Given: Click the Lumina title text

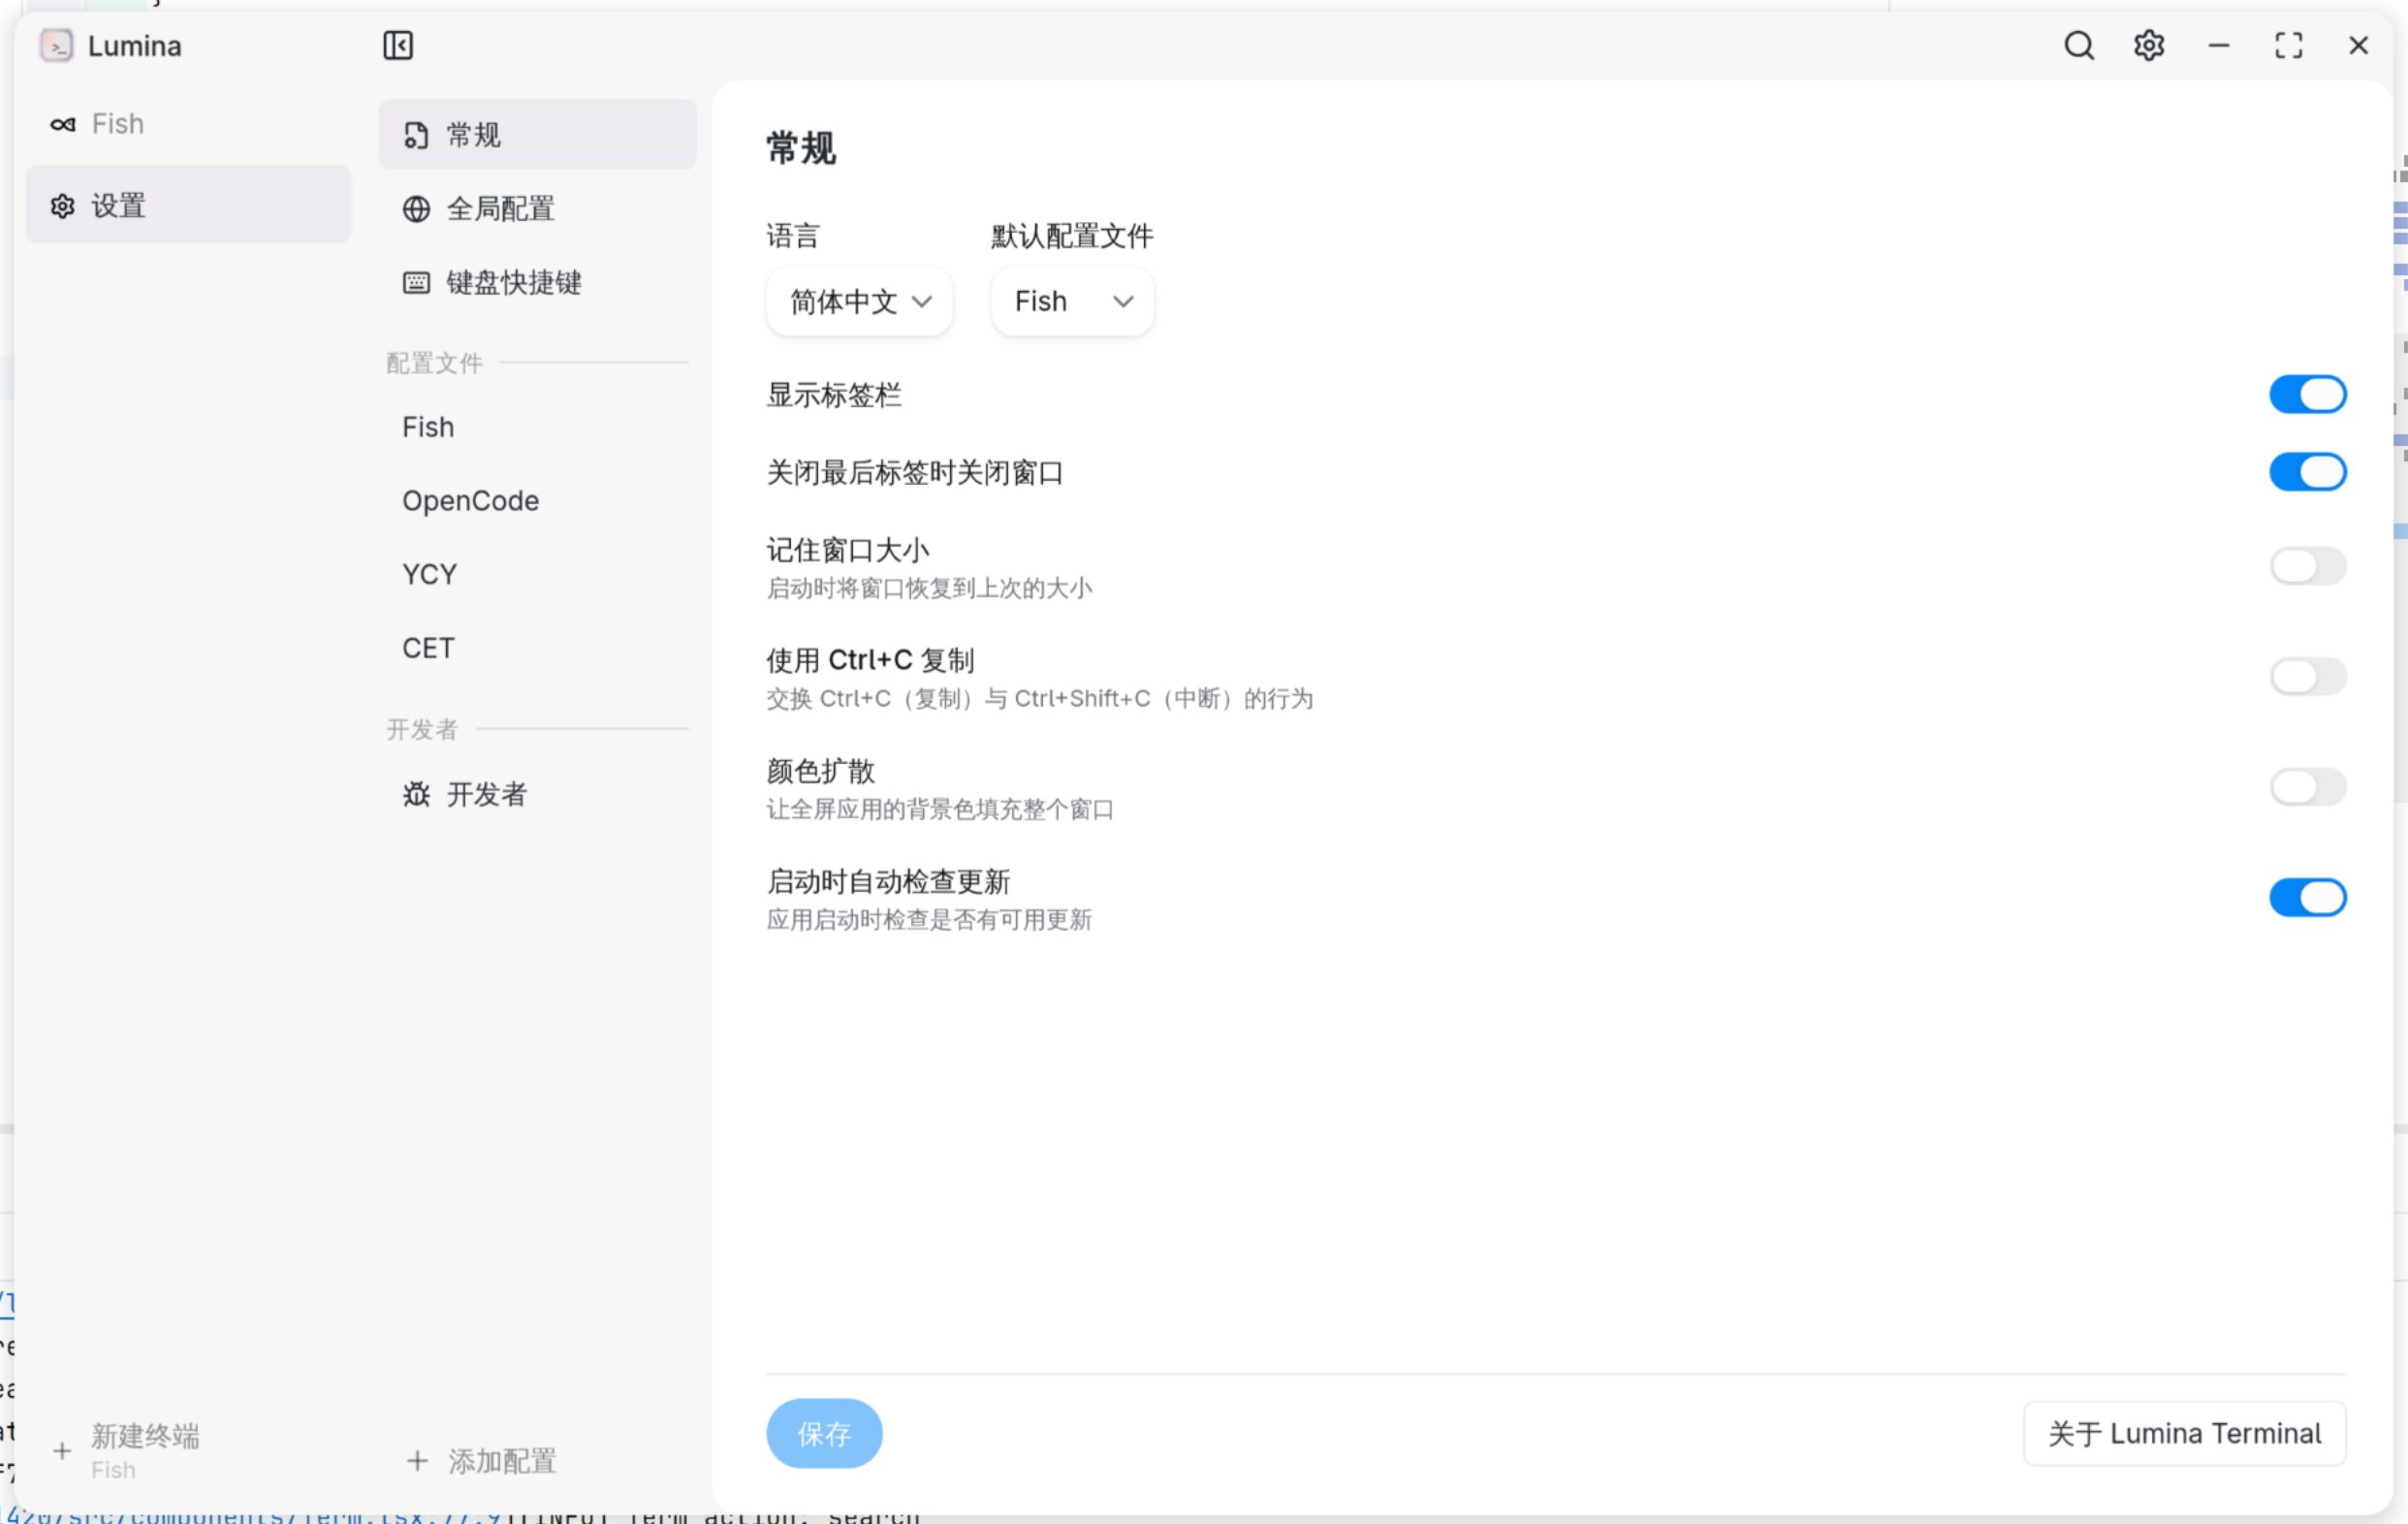Looking at the screenshot, I should (135, 46).
